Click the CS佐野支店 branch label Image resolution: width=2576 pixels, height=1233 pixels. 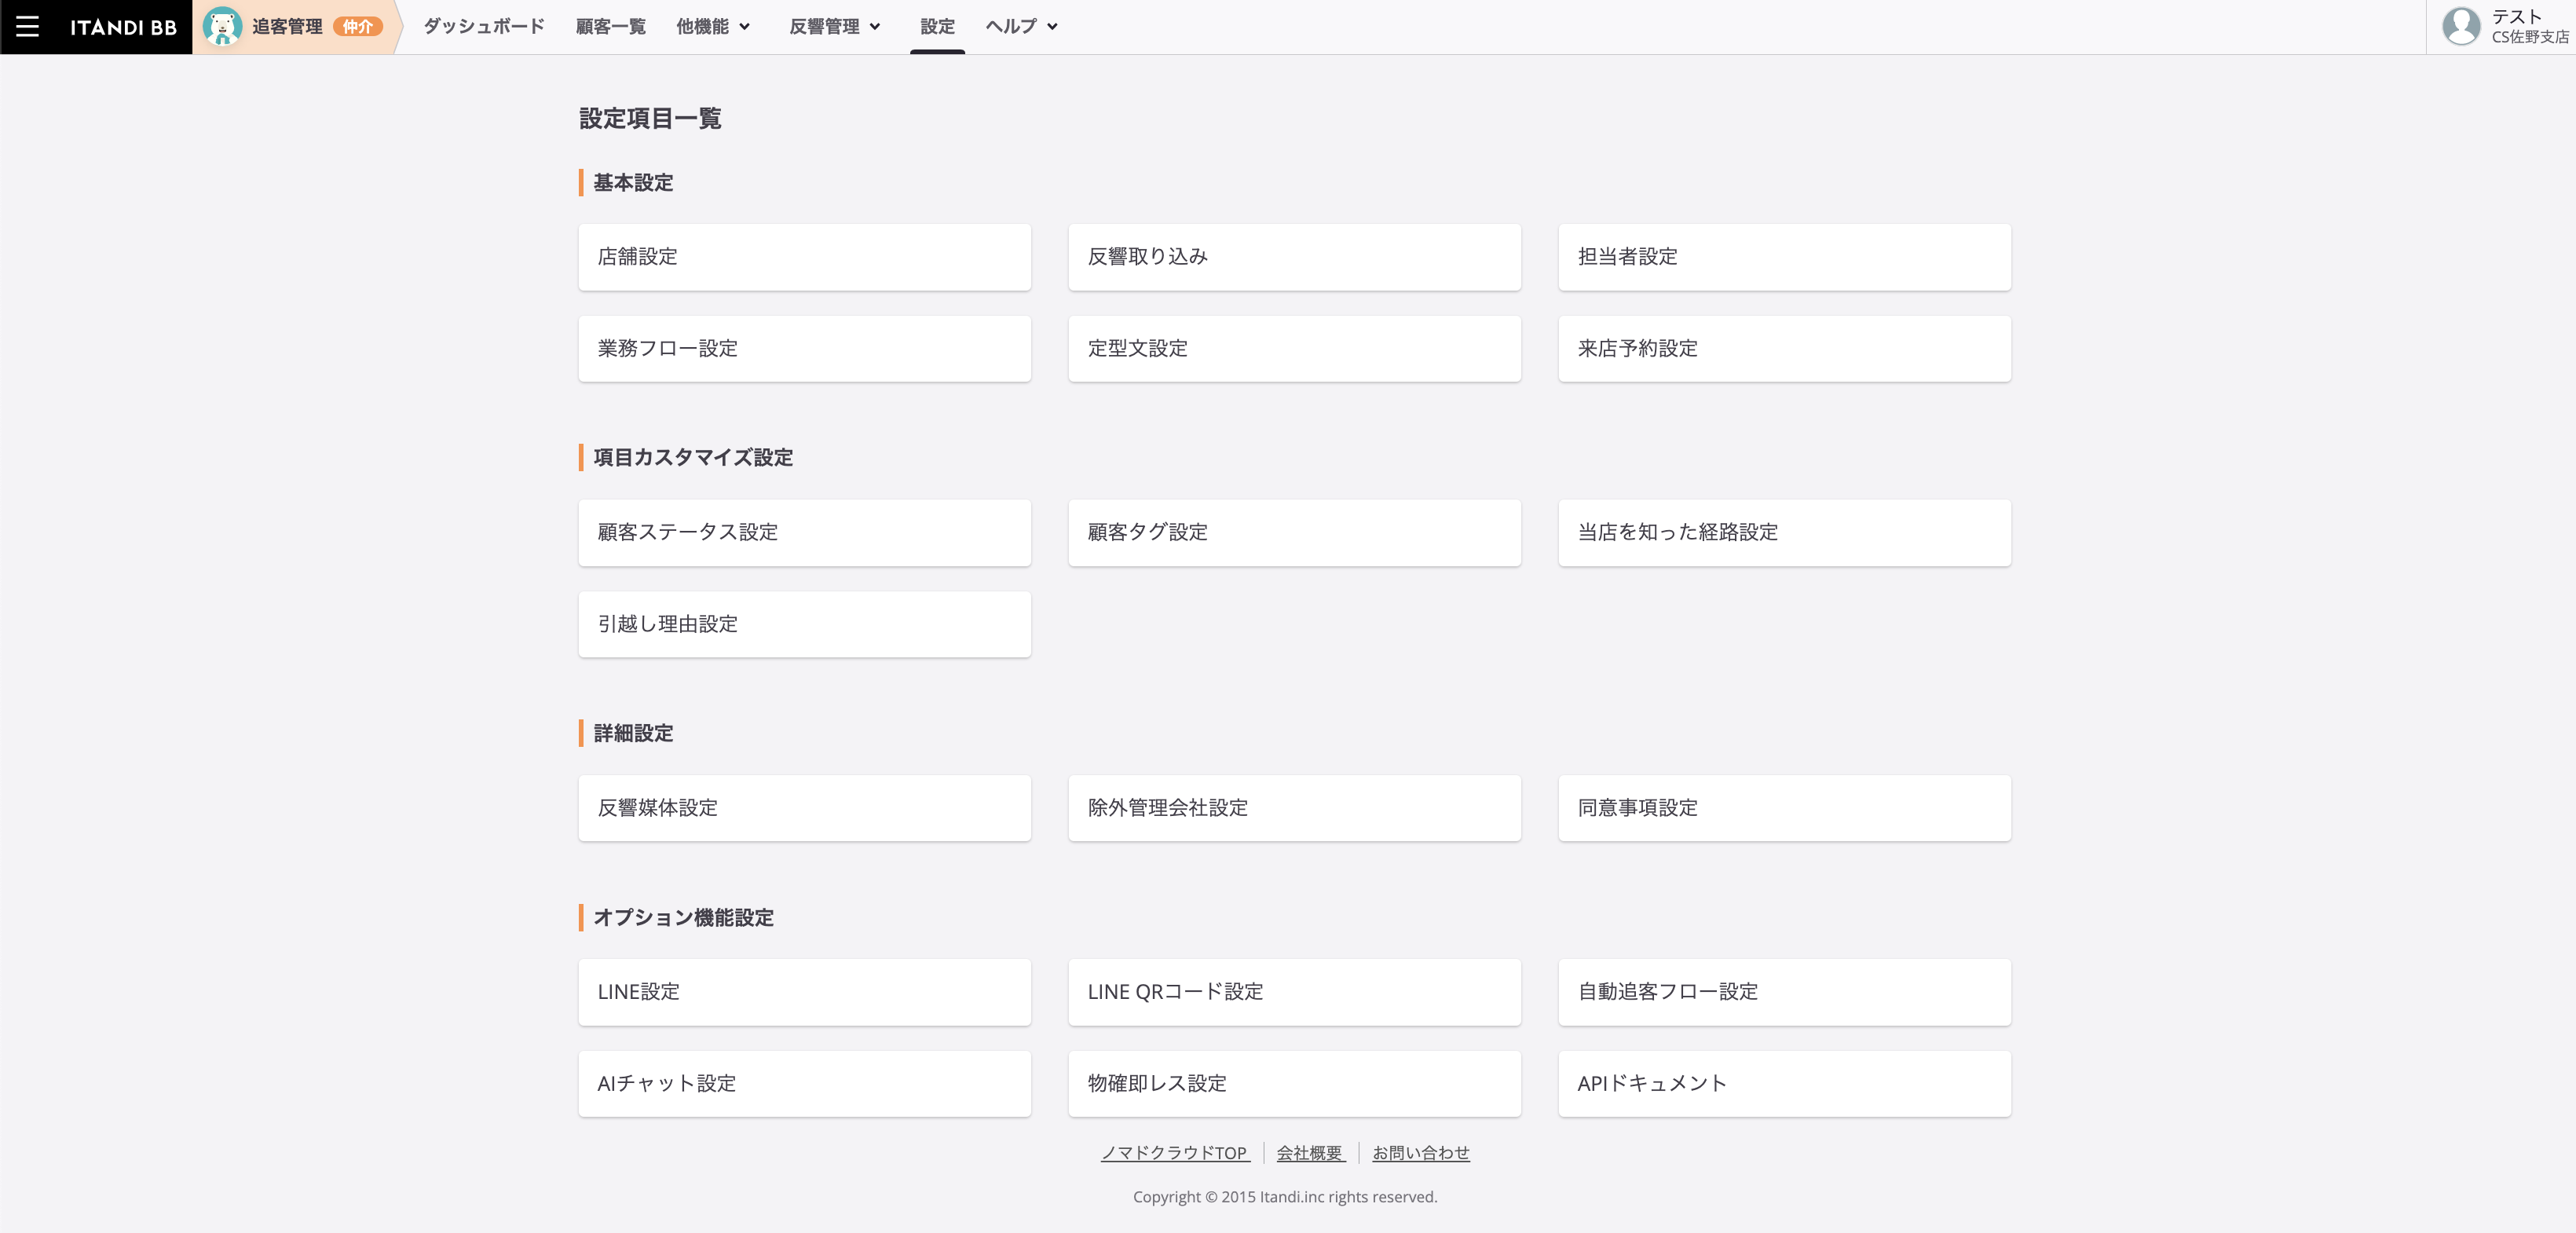[x=2530, y=37]
